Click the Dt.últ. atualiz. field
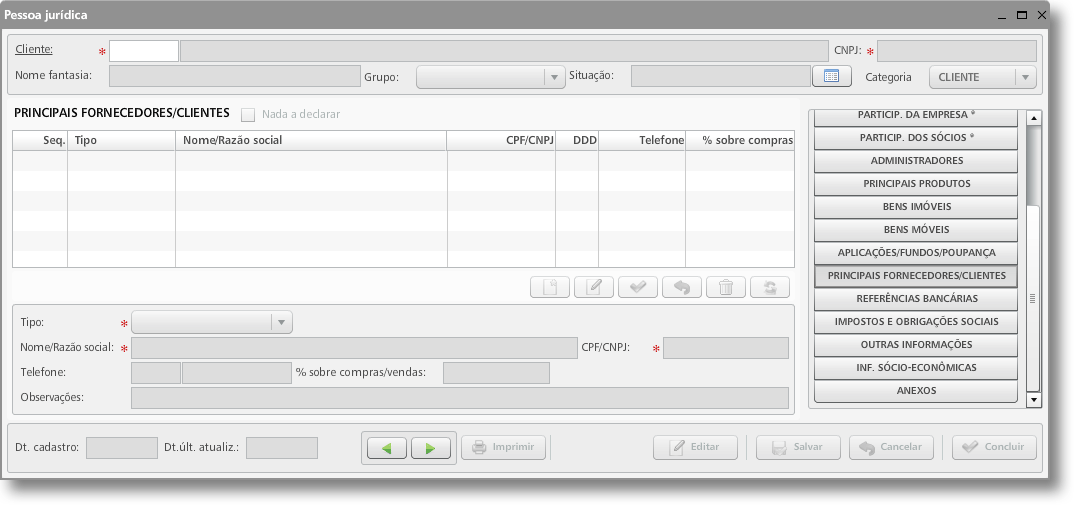Screen dimensions: 1074x505 [x=282, y=448]
